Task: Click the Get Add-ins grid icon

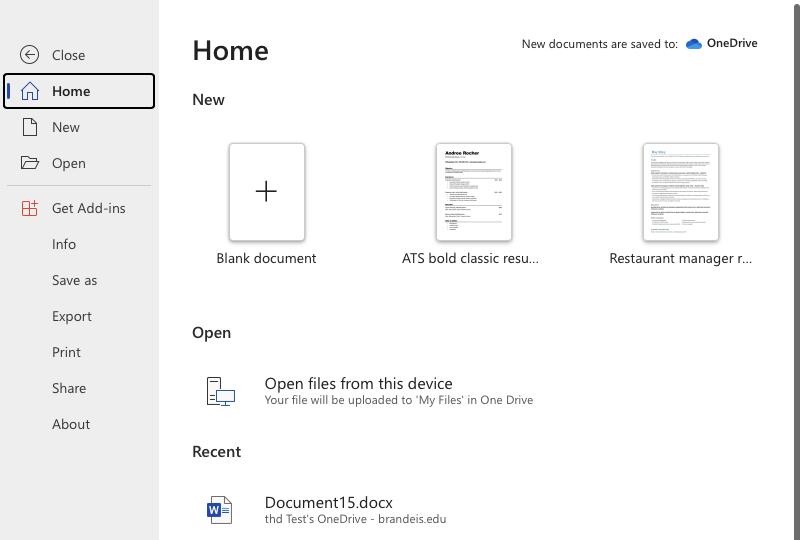Action: point(30,208)
